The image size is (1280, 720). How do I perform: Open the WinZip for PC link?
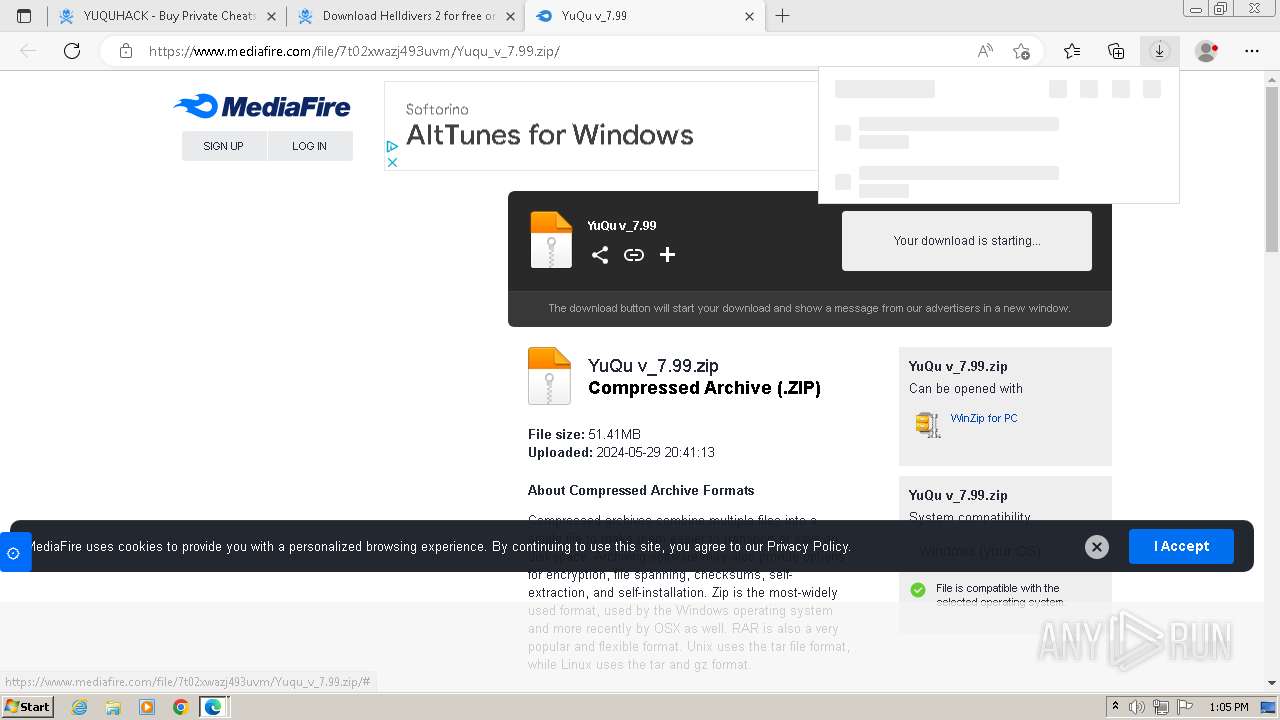tap(984, 418)
